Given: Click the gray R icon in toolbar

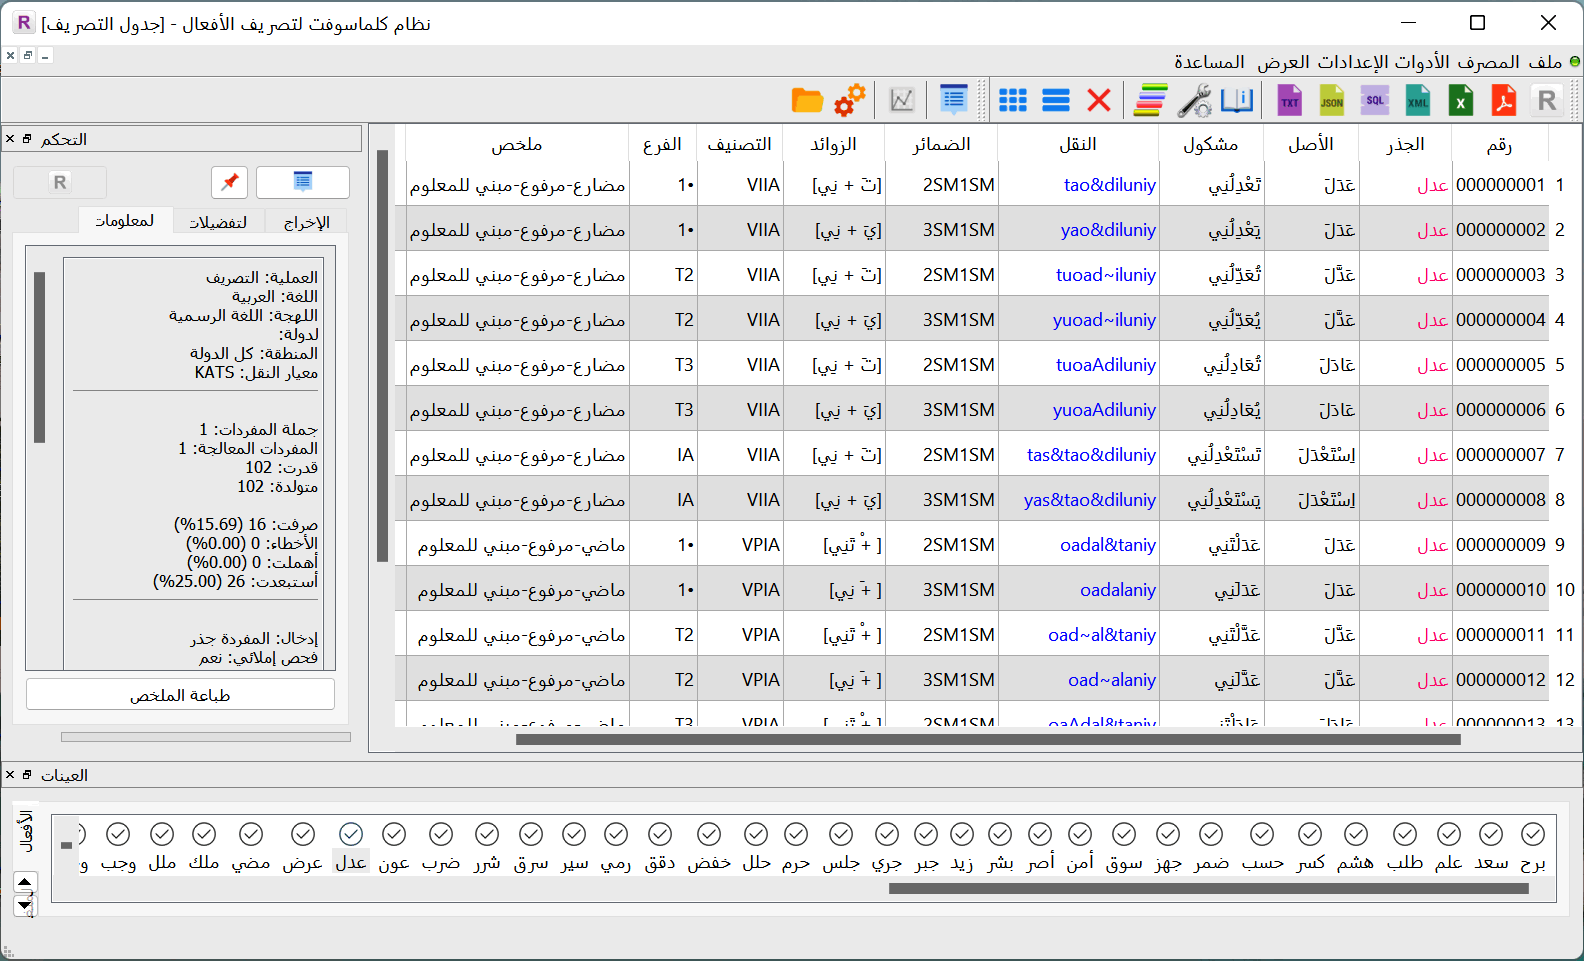Looking at the screenshot, I should pos(1547,100).
